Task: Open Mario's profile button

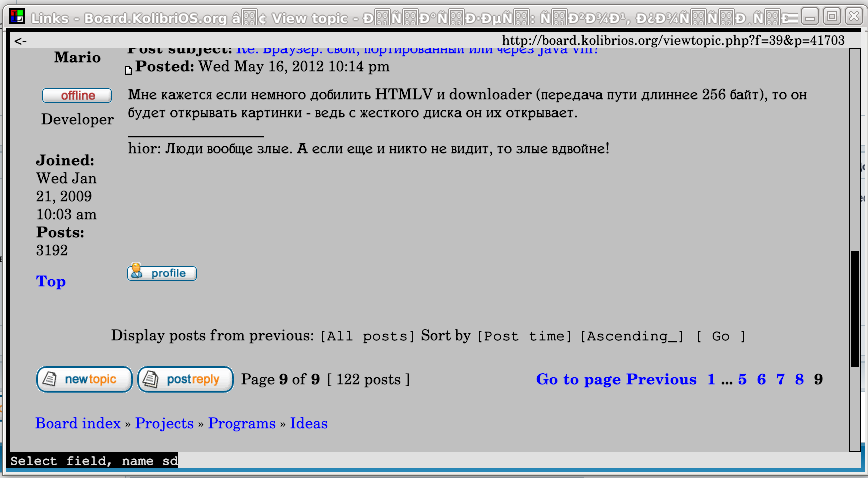Action: [162, 273]
